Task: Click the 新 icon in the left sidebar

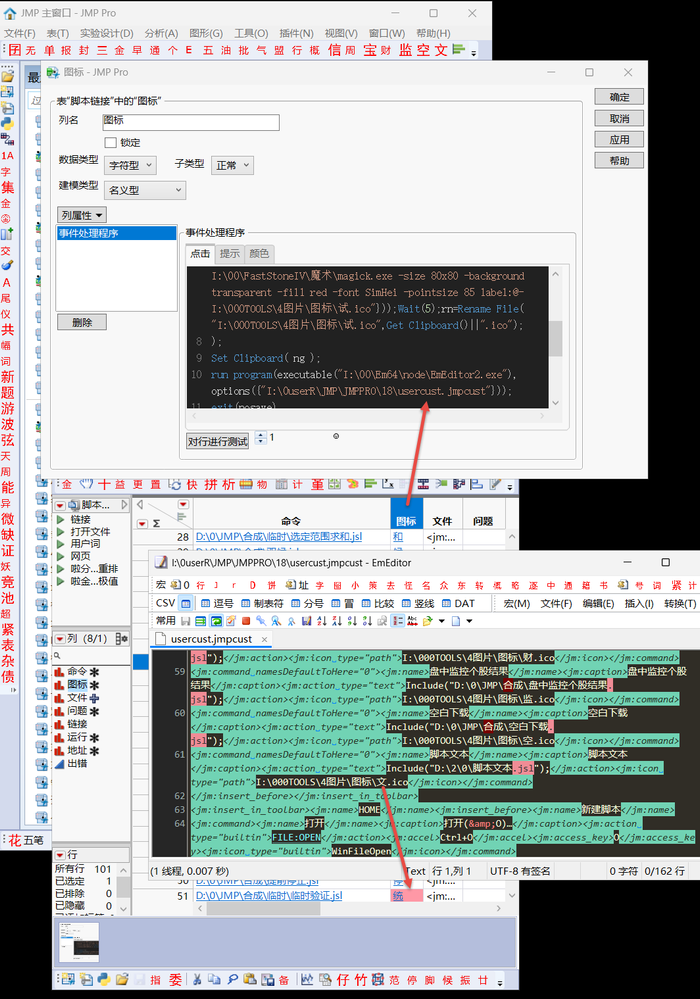Action: [7, 377]
